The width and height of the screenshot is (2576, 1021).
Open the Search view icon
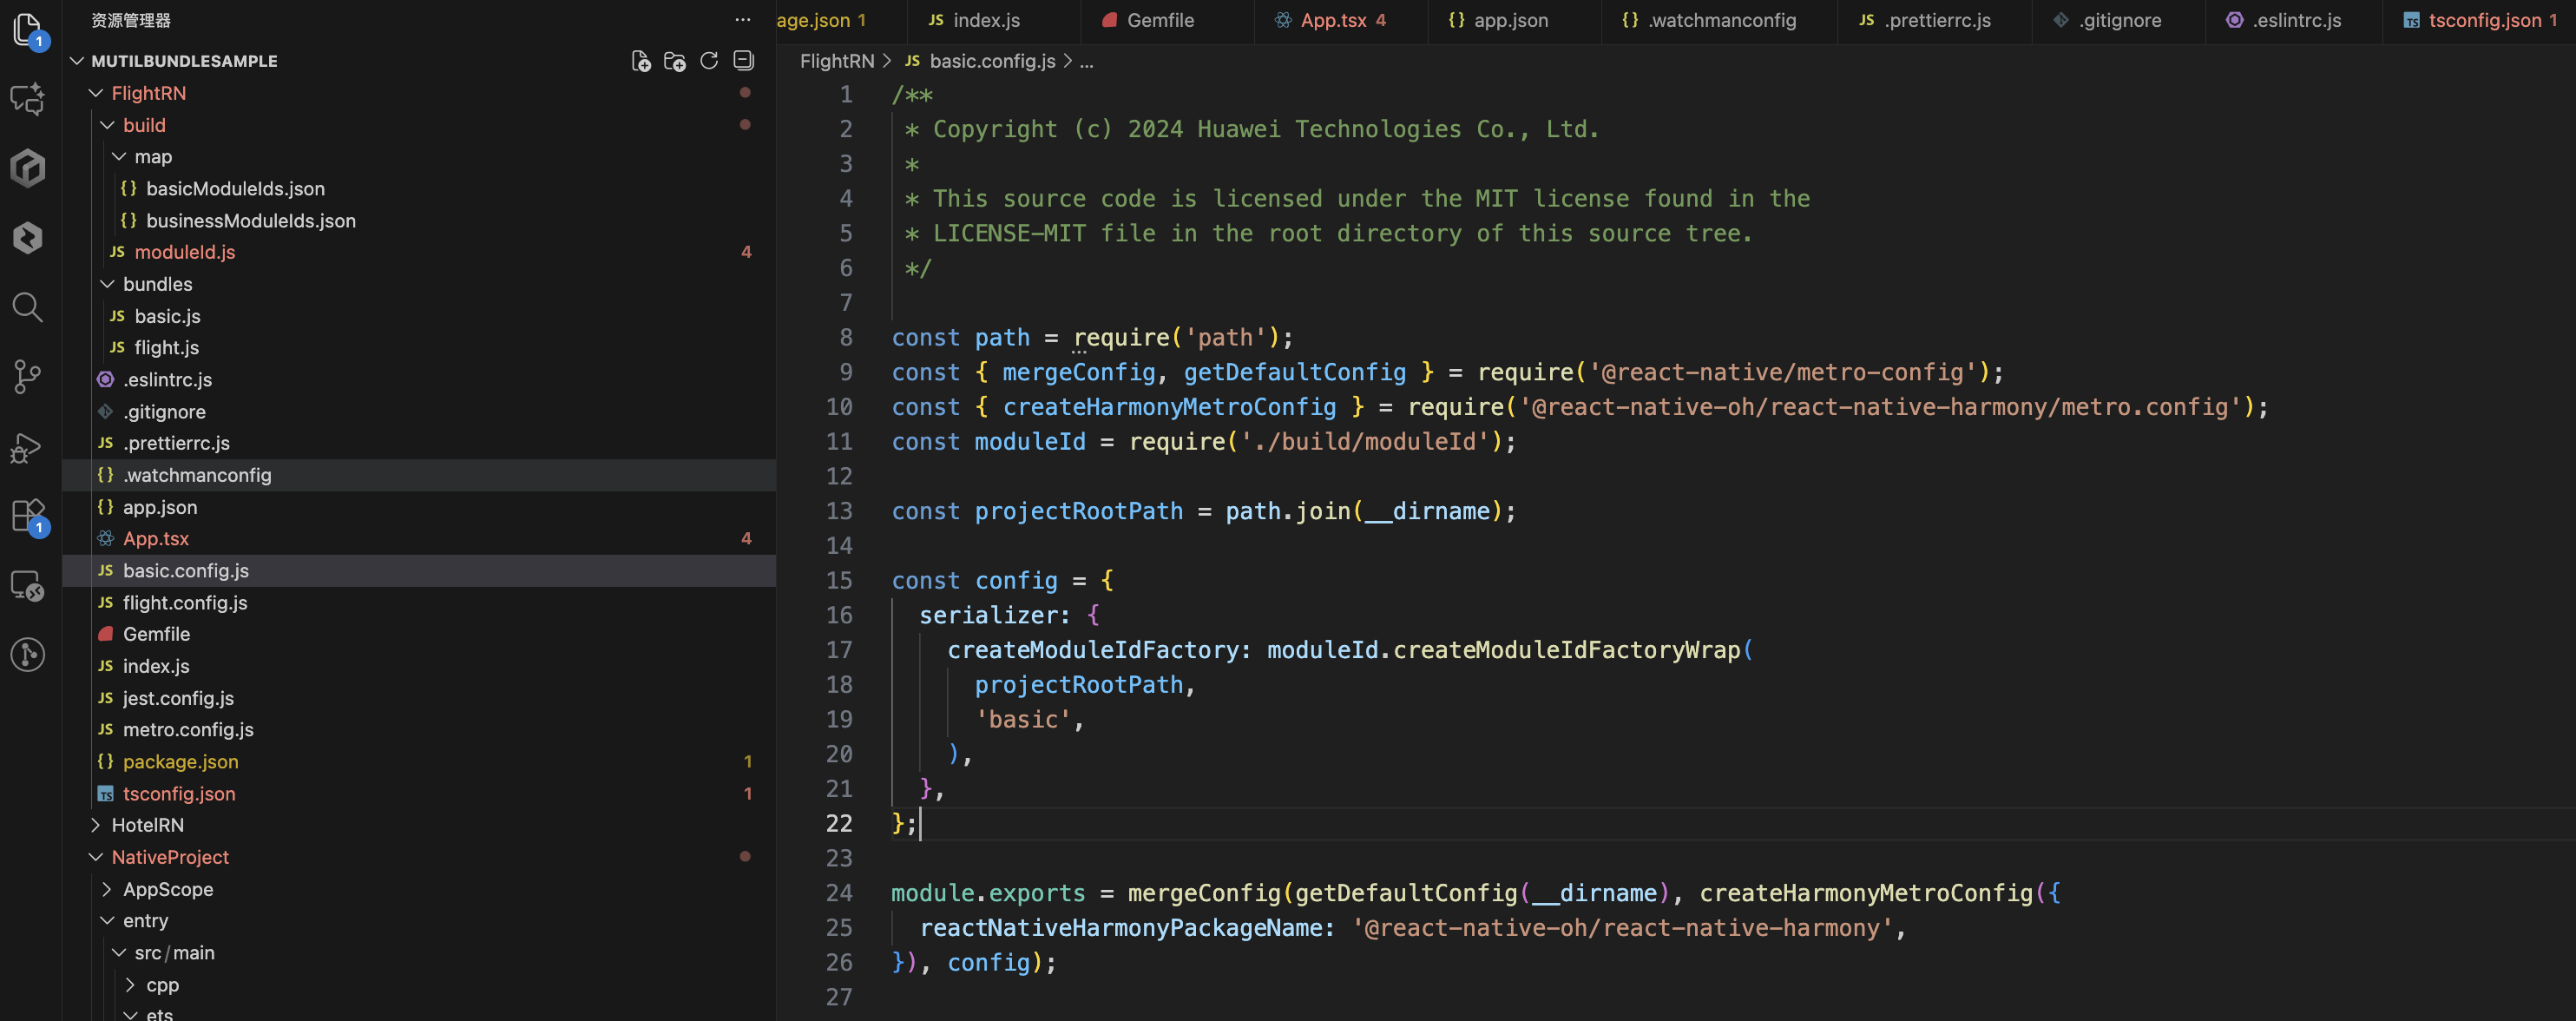coord(28,307)
